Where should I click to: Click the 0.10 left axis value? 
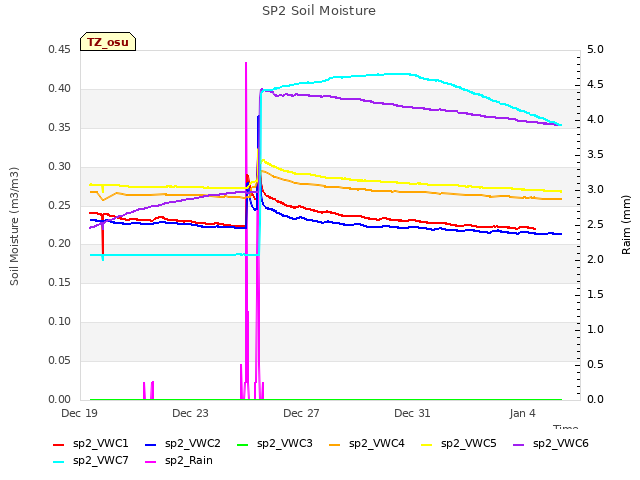point(60,322)
